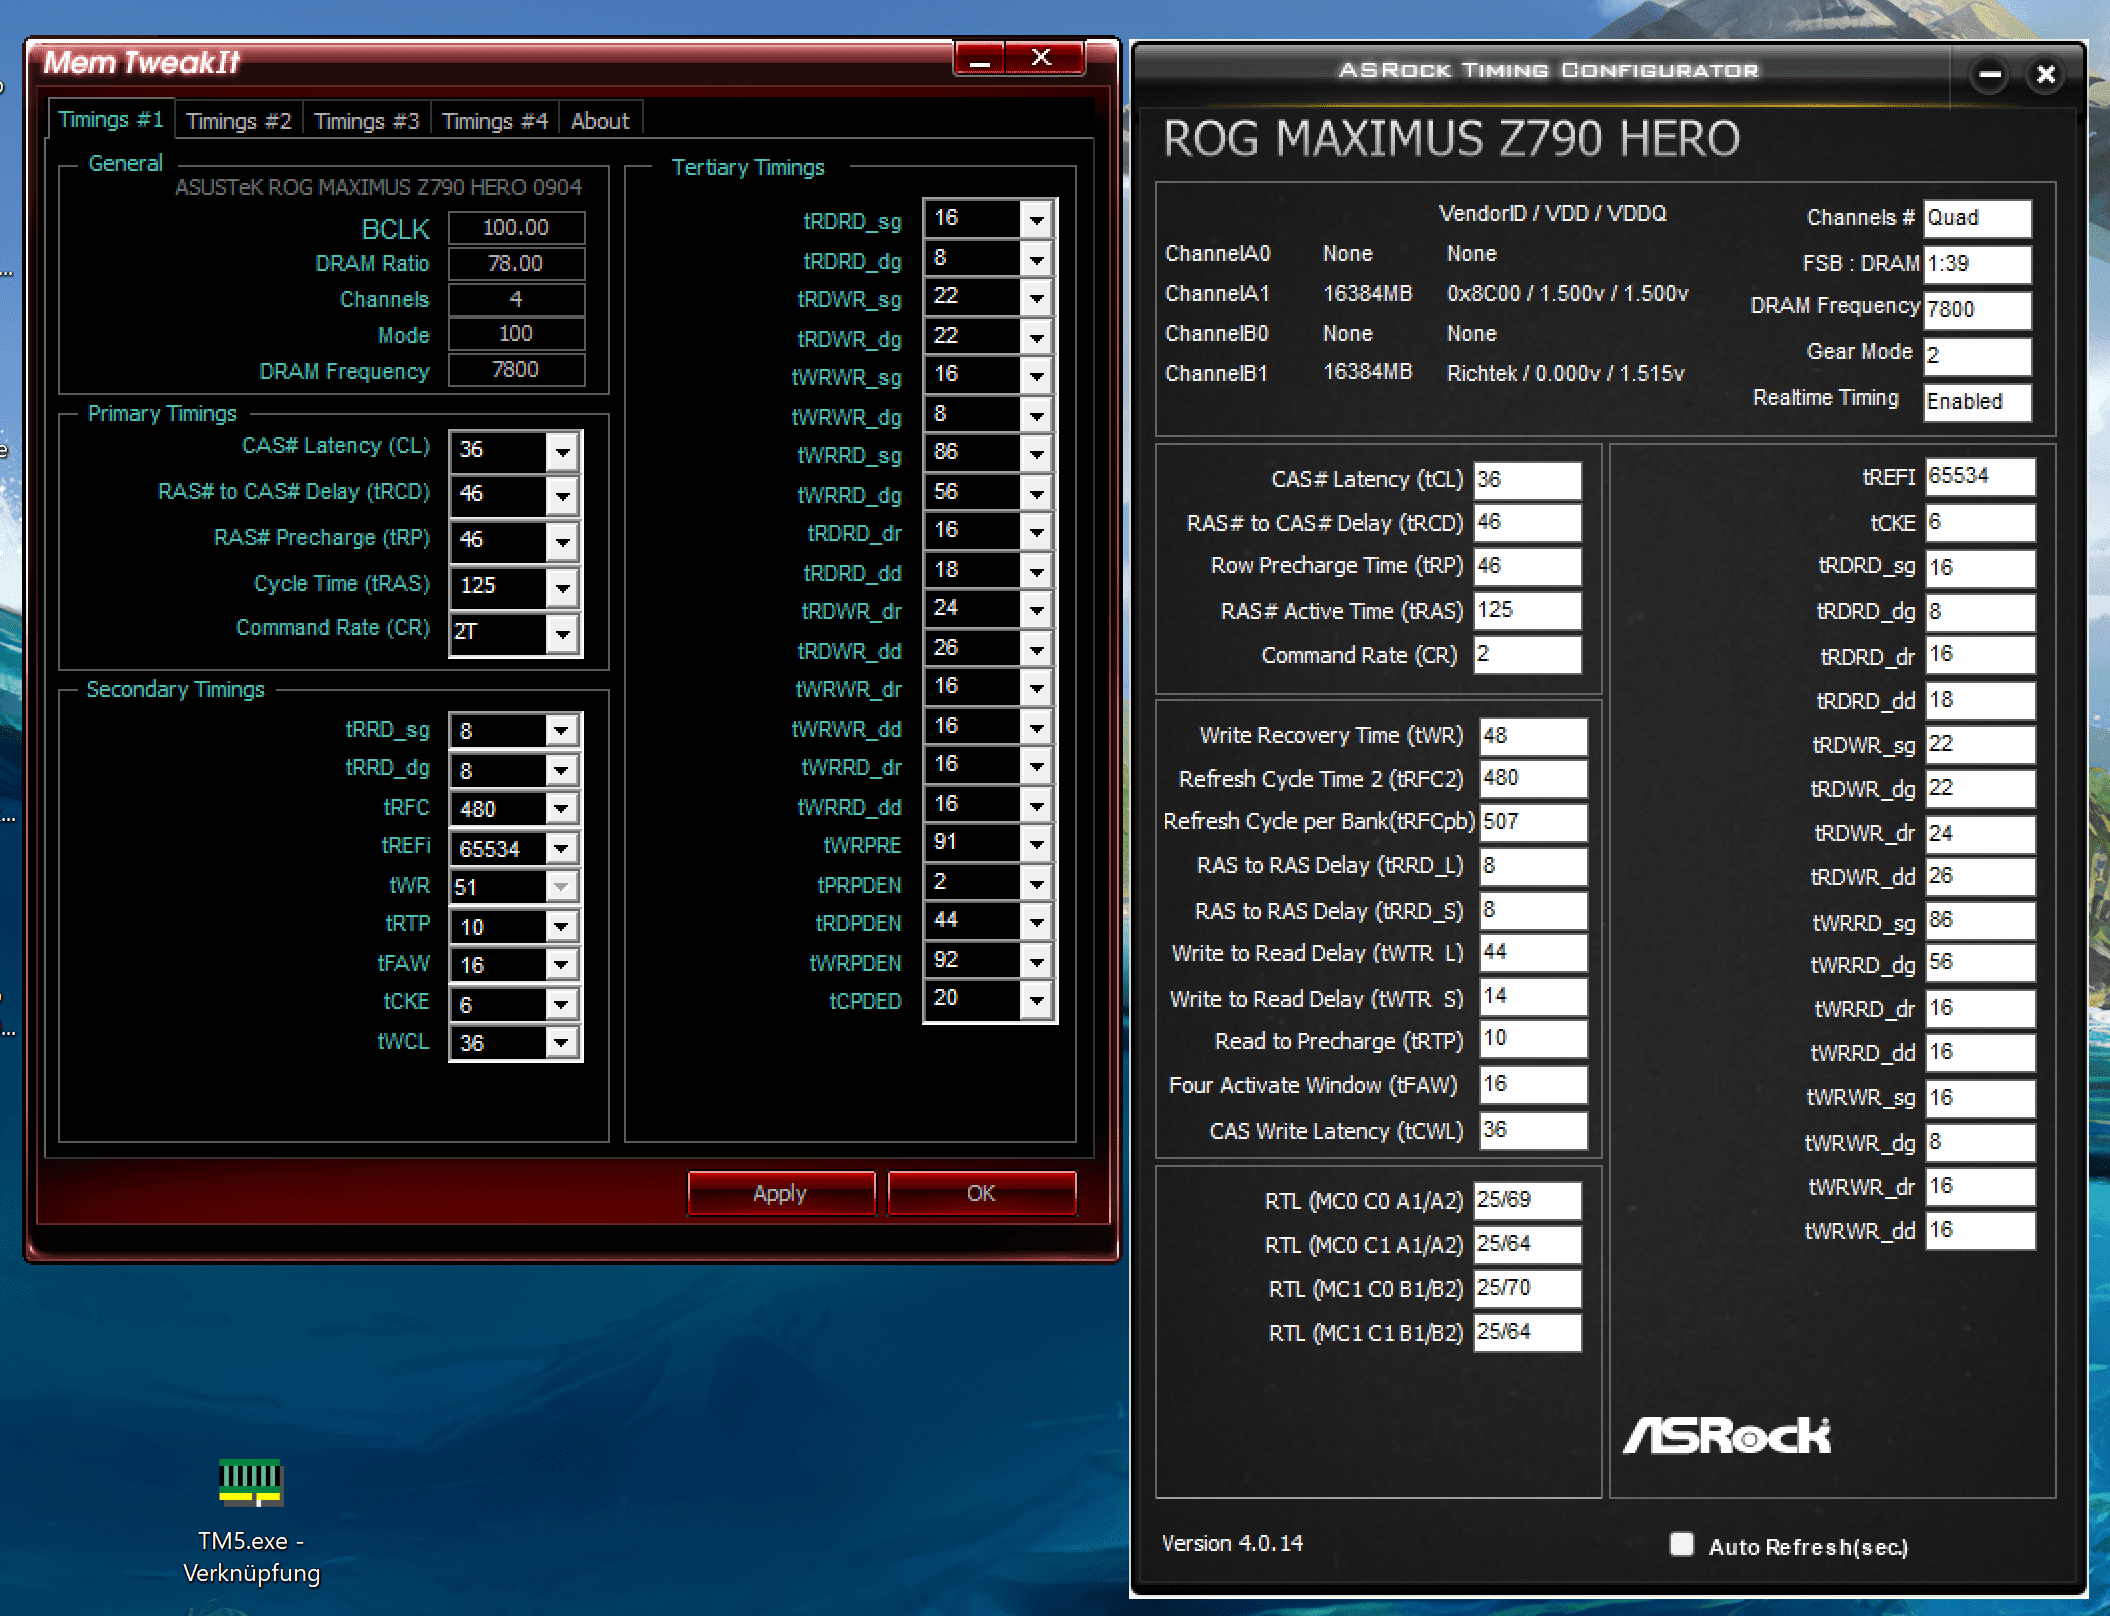Click the ASRock logo
This screenshot has width=2110, height=1616.
[1727, 1436]
